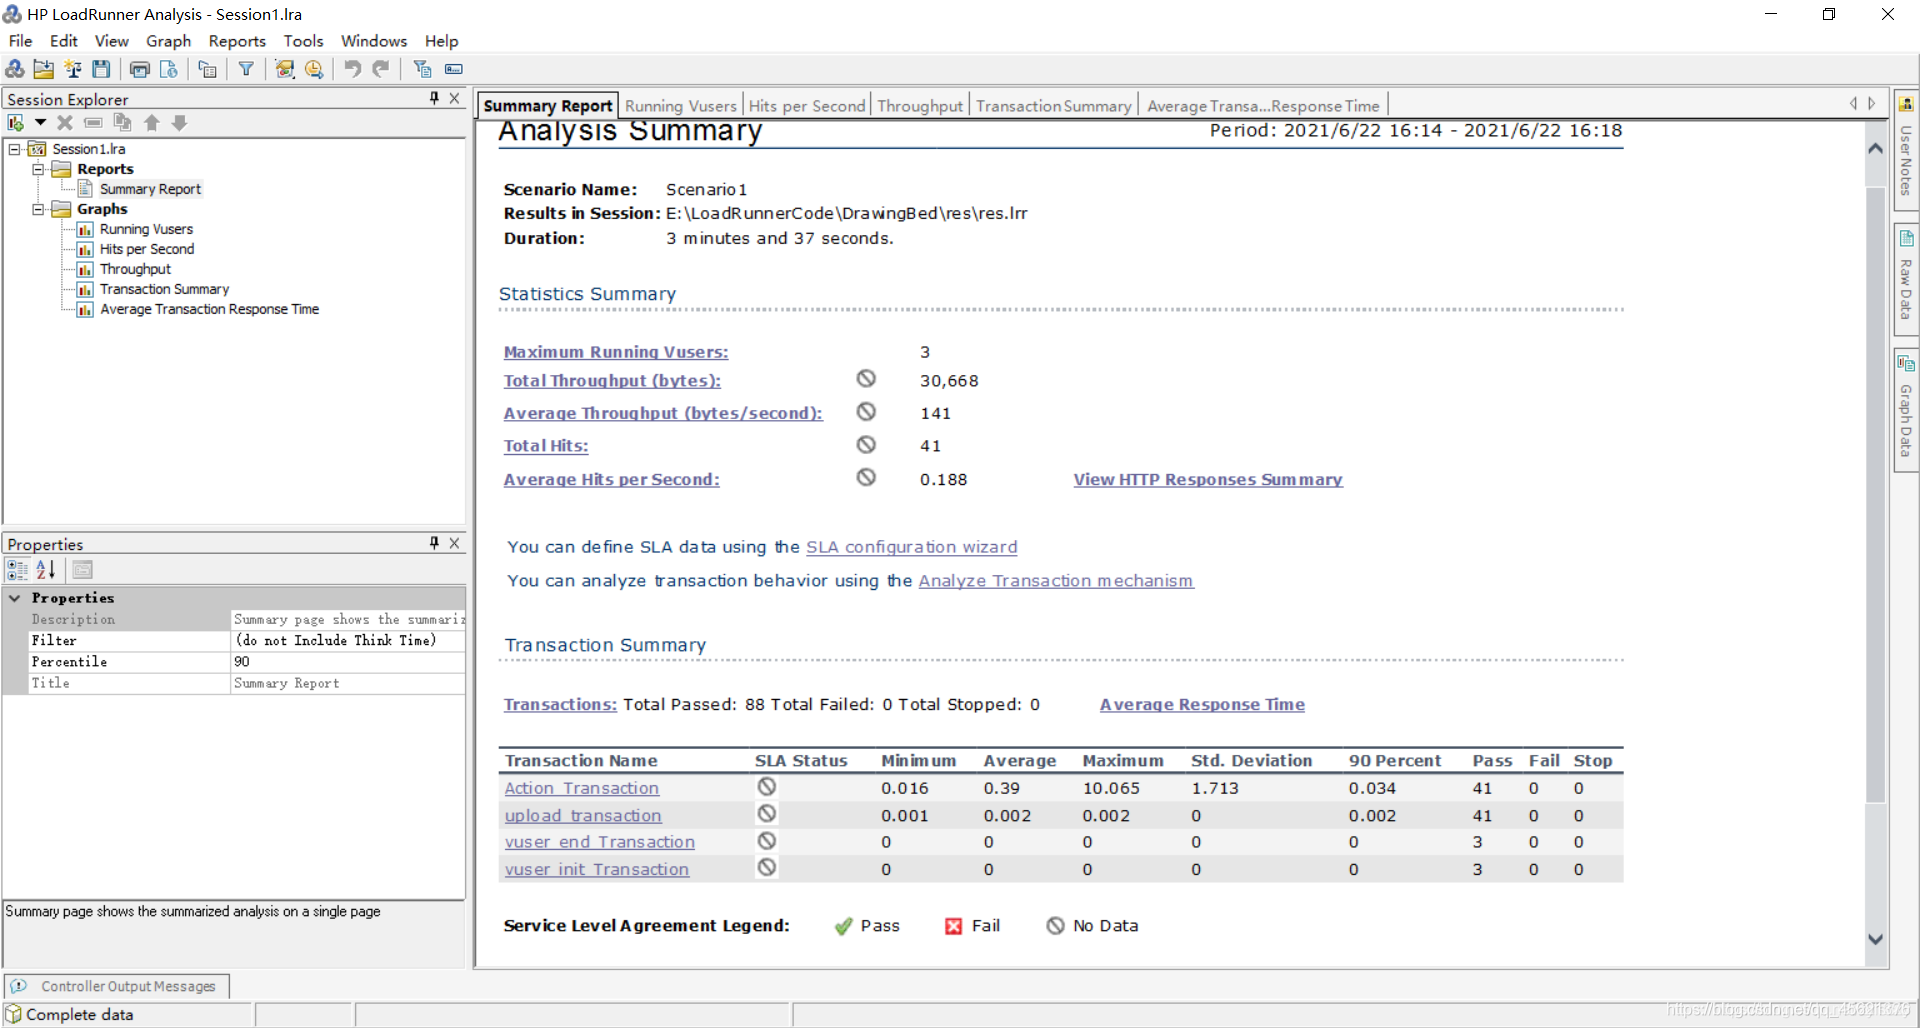Sort Properties alphabetically with A-Z icon
1920x1028 pixels.
(46, 570)
